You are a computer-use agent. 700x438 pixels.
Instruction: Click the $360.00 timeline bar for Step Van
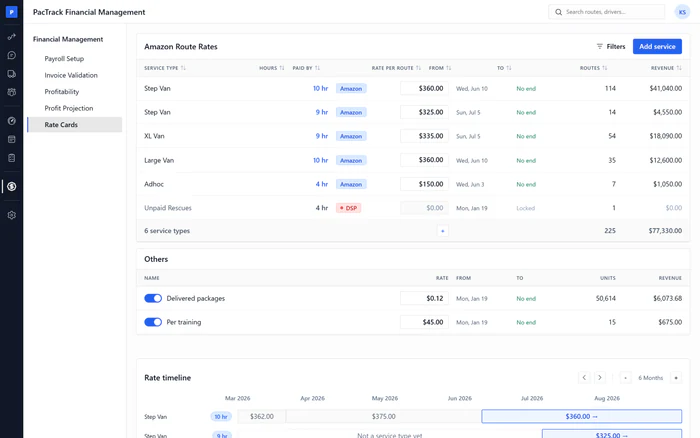[581, 417]
